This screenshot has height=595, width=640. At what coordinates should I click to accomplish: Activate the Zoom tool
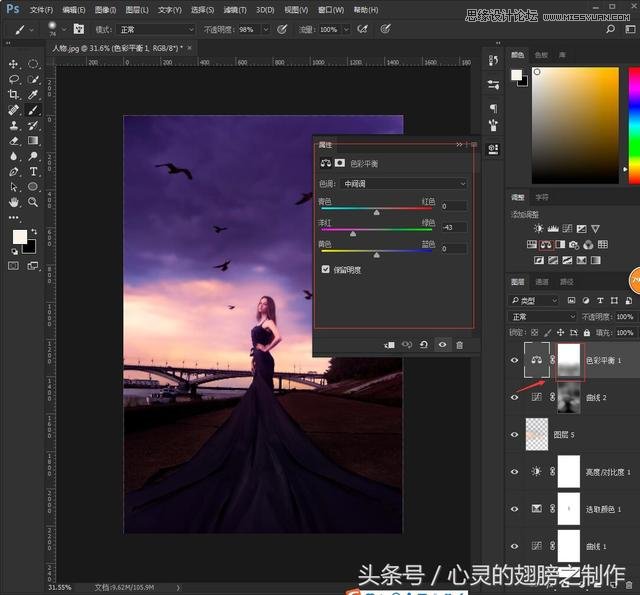point(33,202)
